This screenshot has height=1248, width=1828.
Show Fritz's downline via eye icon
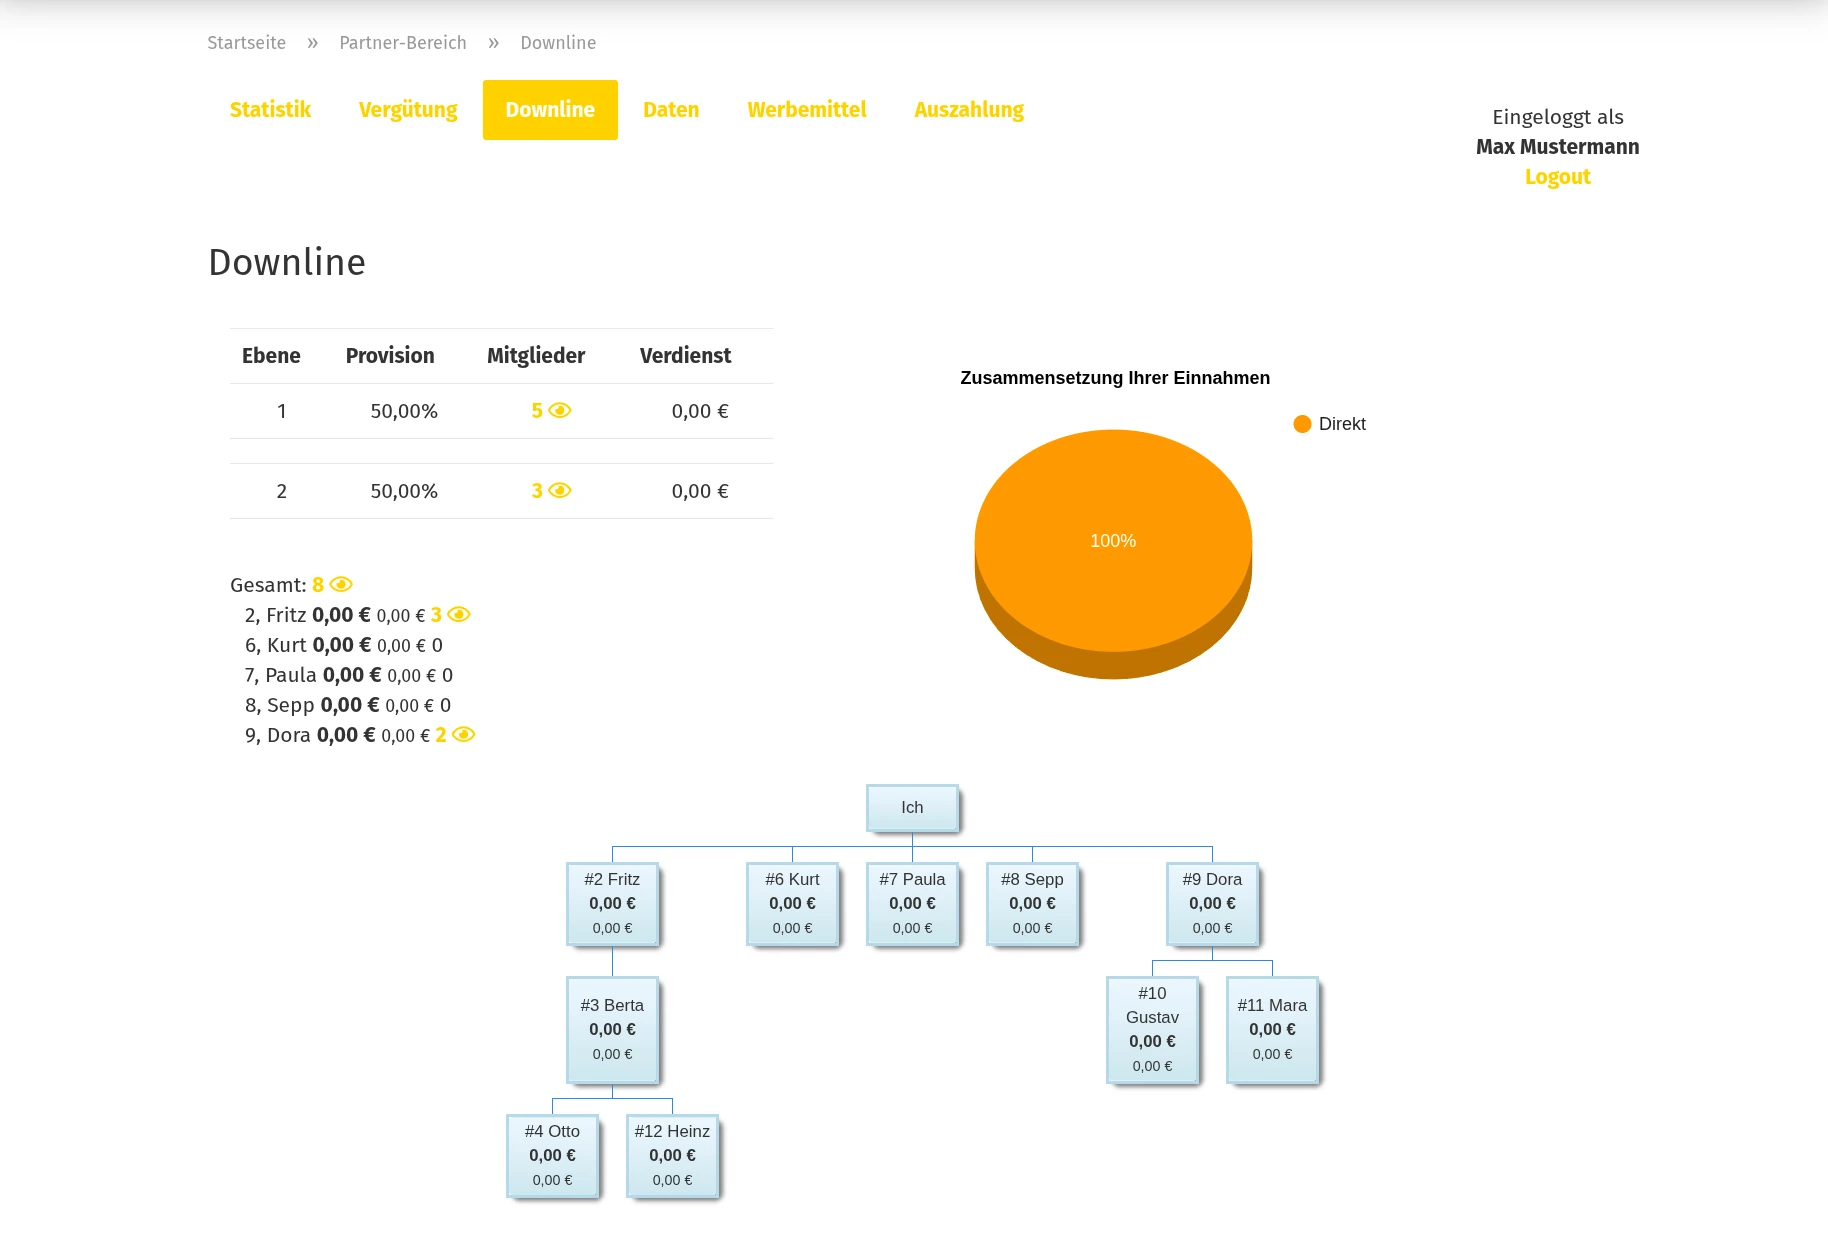coord(459,615)
